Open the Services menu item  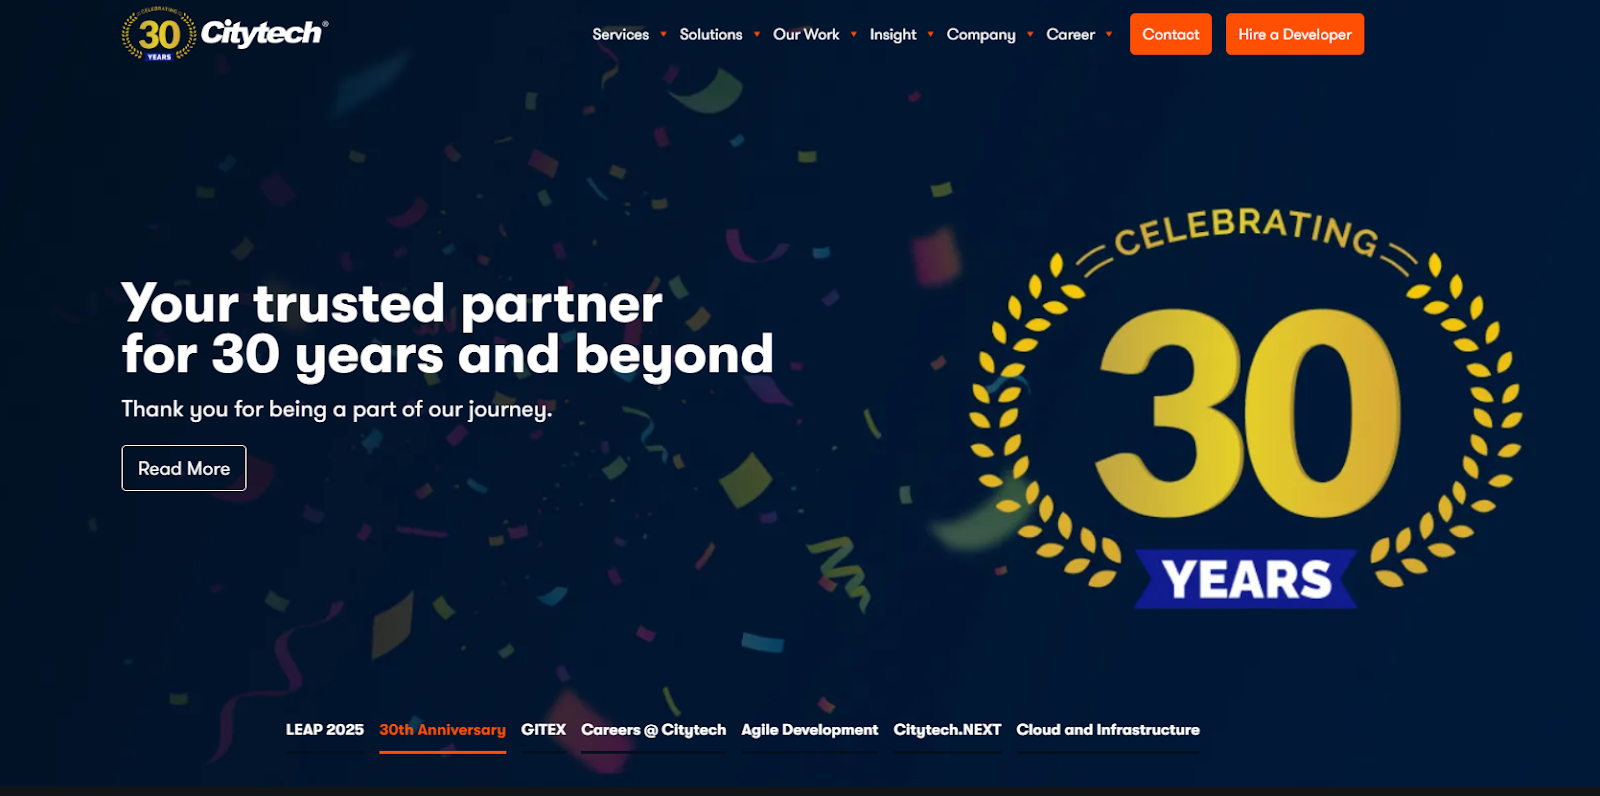click(x=620, y=34)
